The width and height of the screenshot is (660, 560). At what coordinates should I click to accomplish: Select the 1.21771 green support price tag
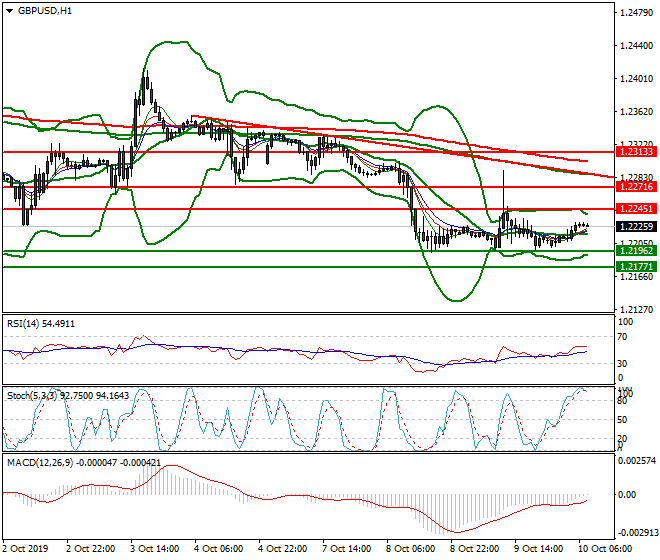pos(635,267)
